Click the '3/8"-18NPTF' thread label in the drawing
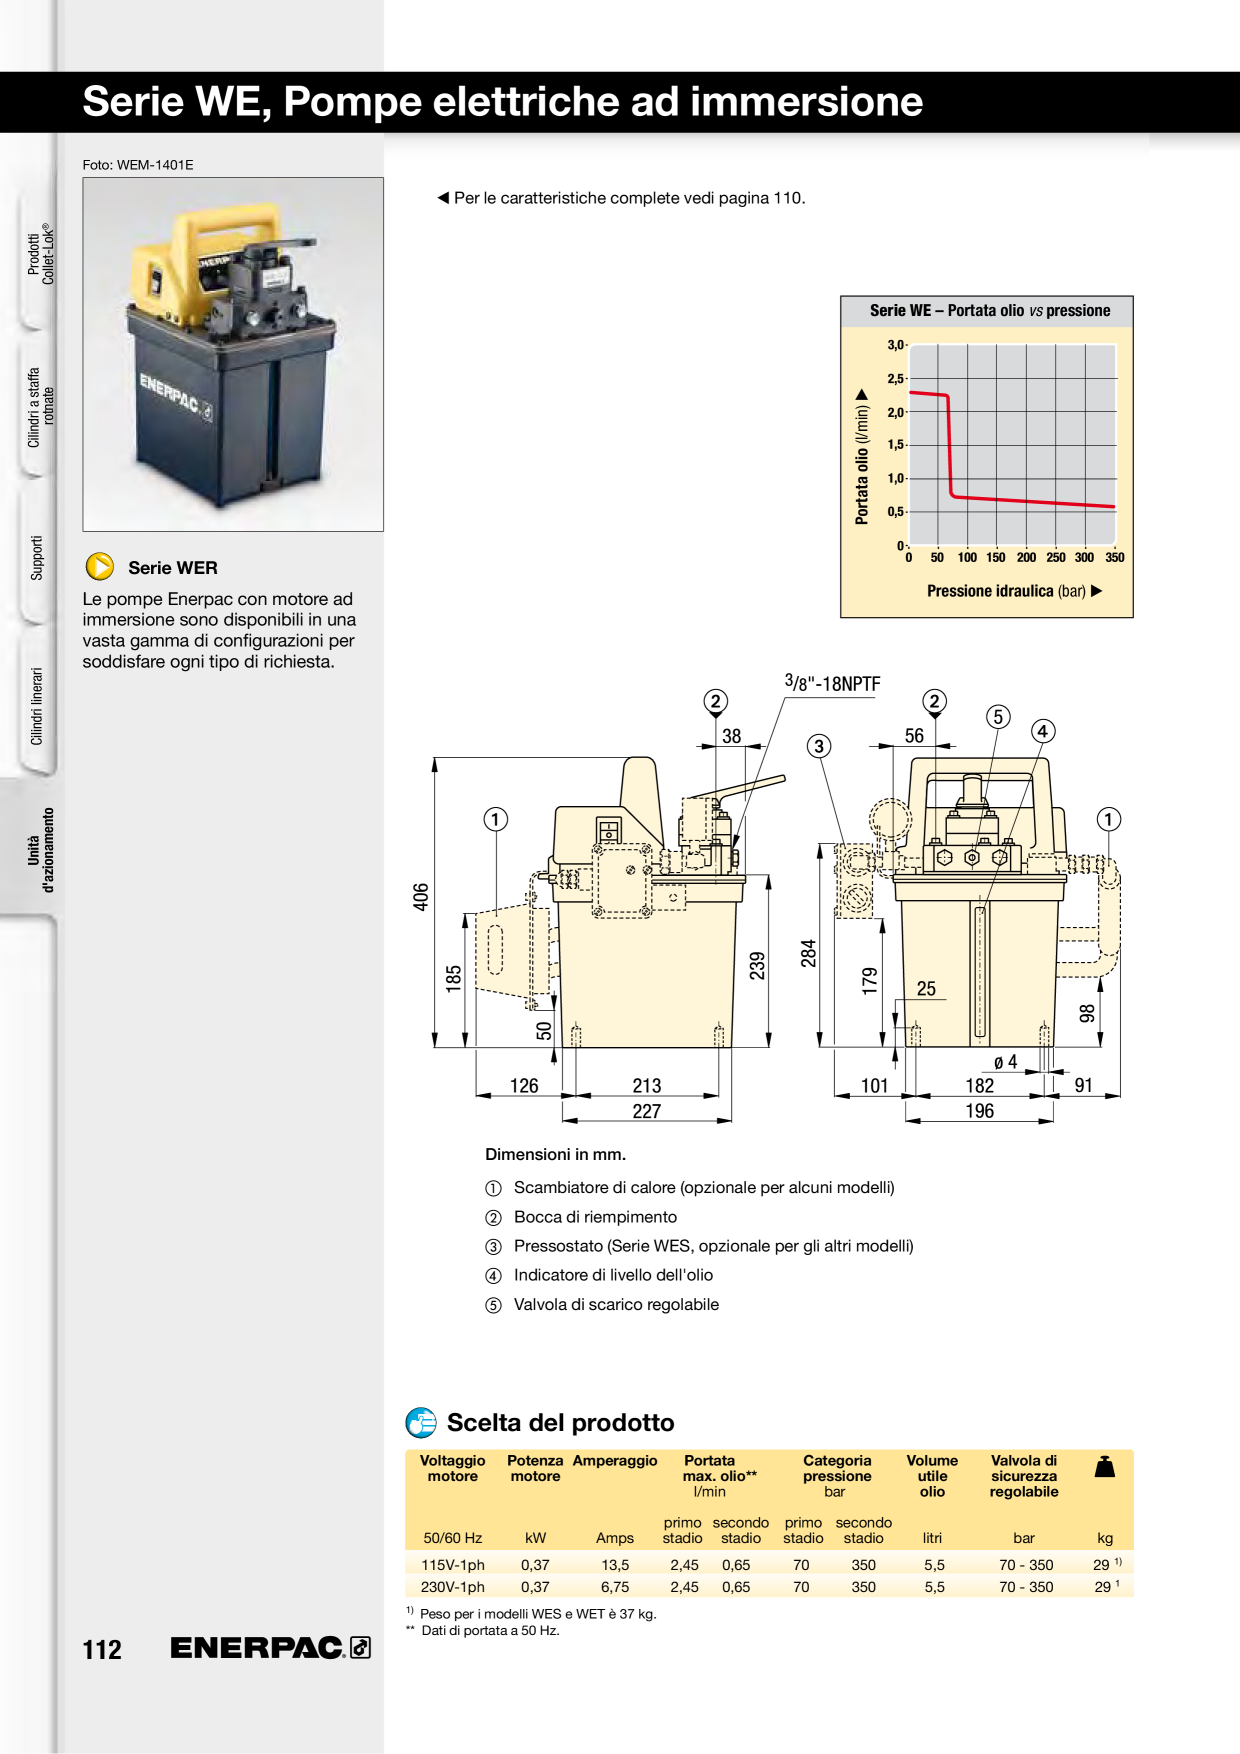 pos(832,683)
